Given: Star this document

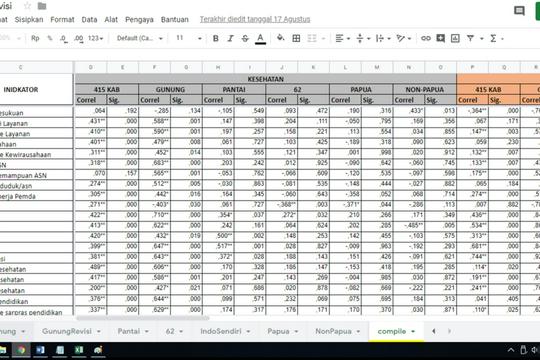Looking at the screenshot, I should 27,6.
